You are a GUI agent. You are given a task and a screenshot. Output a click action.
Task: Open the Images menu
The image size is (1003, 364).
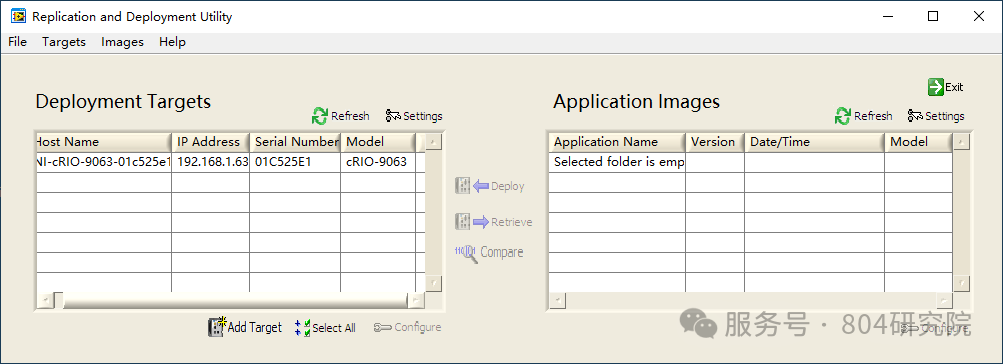[x=122, y=42]
